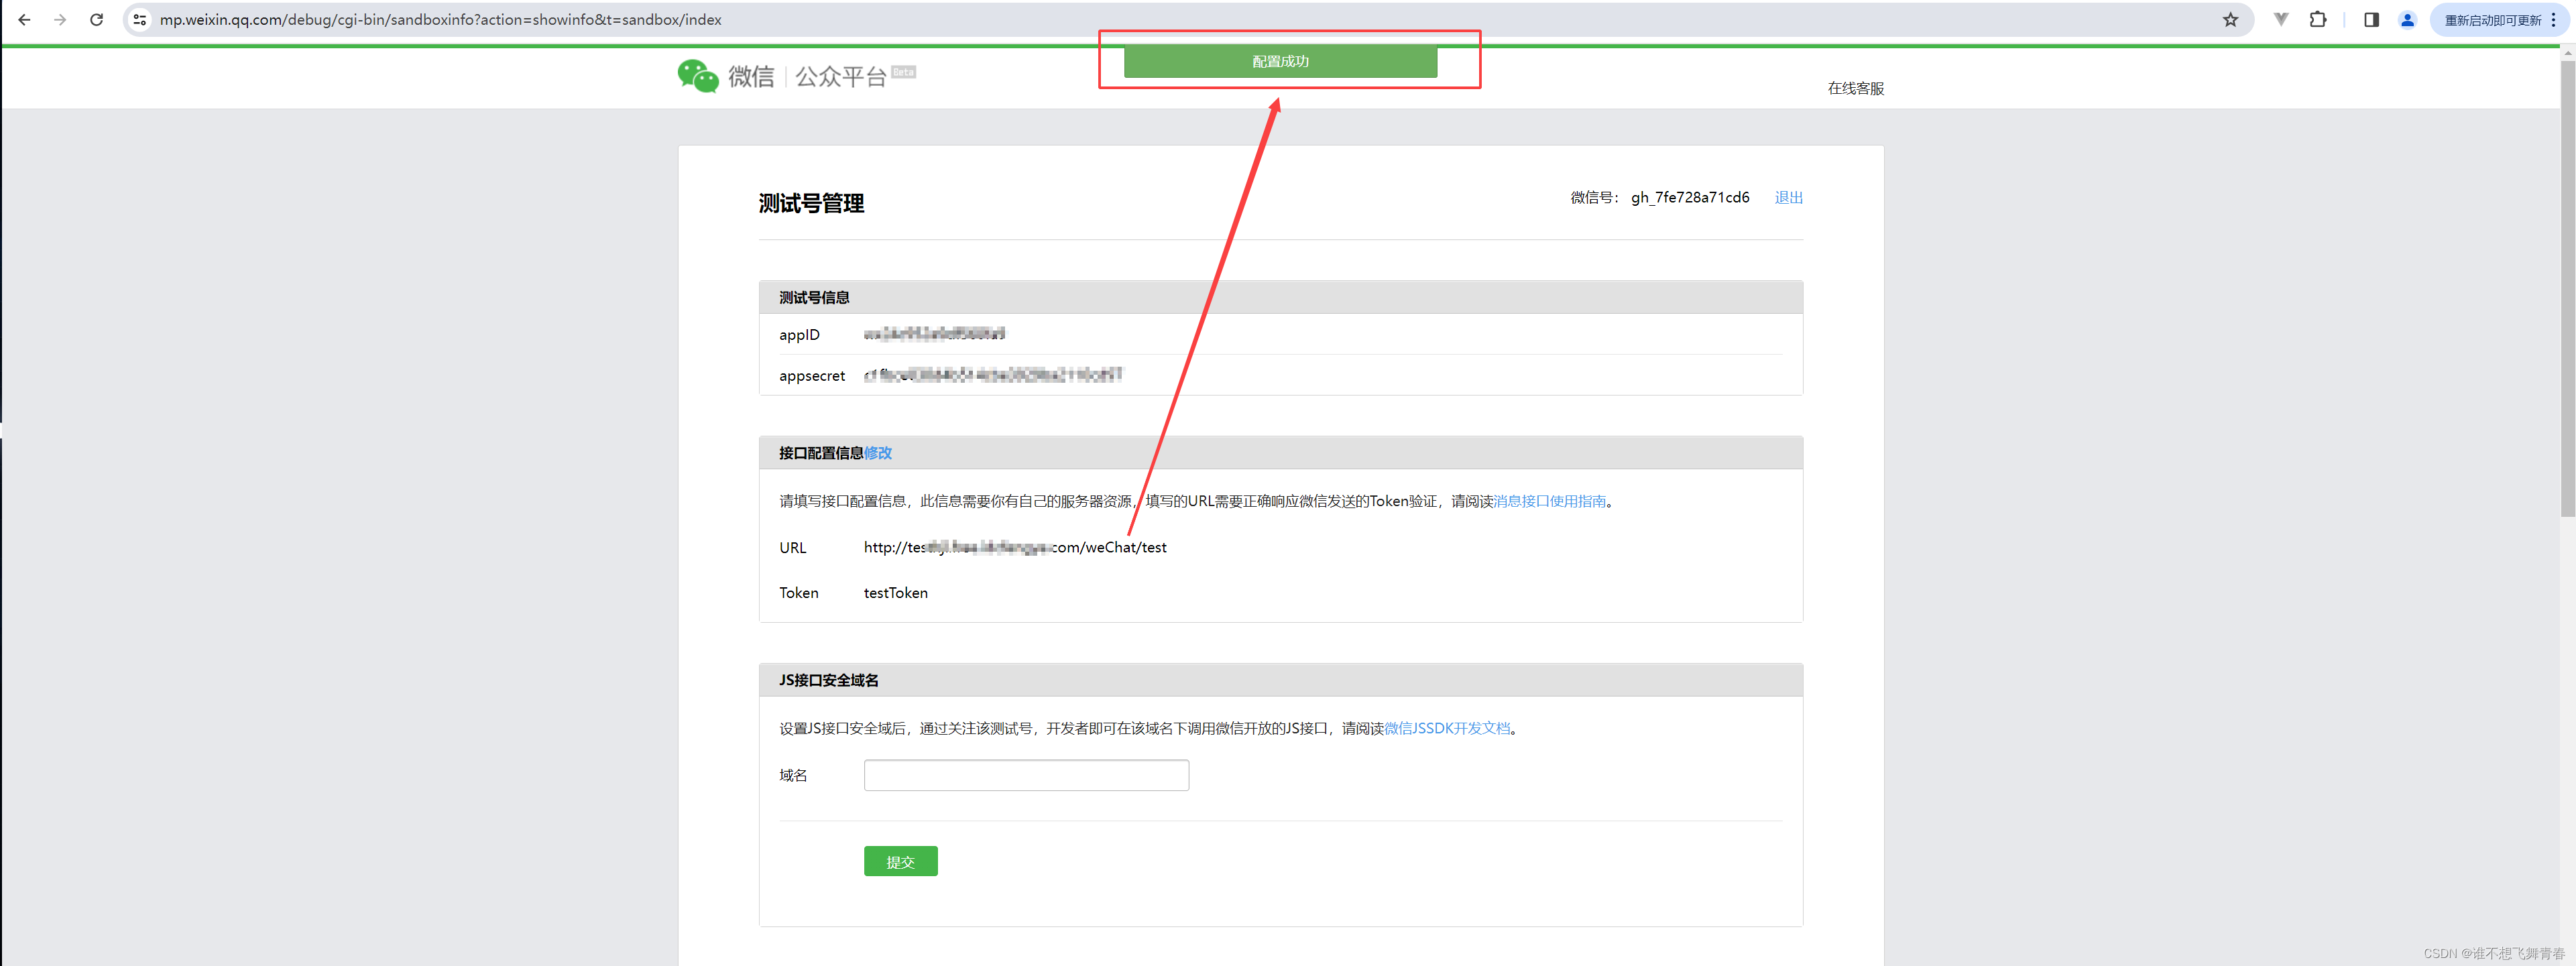Click the browser forward arrow
This screenshot has width=2576, height=966.
coord(60,20)
